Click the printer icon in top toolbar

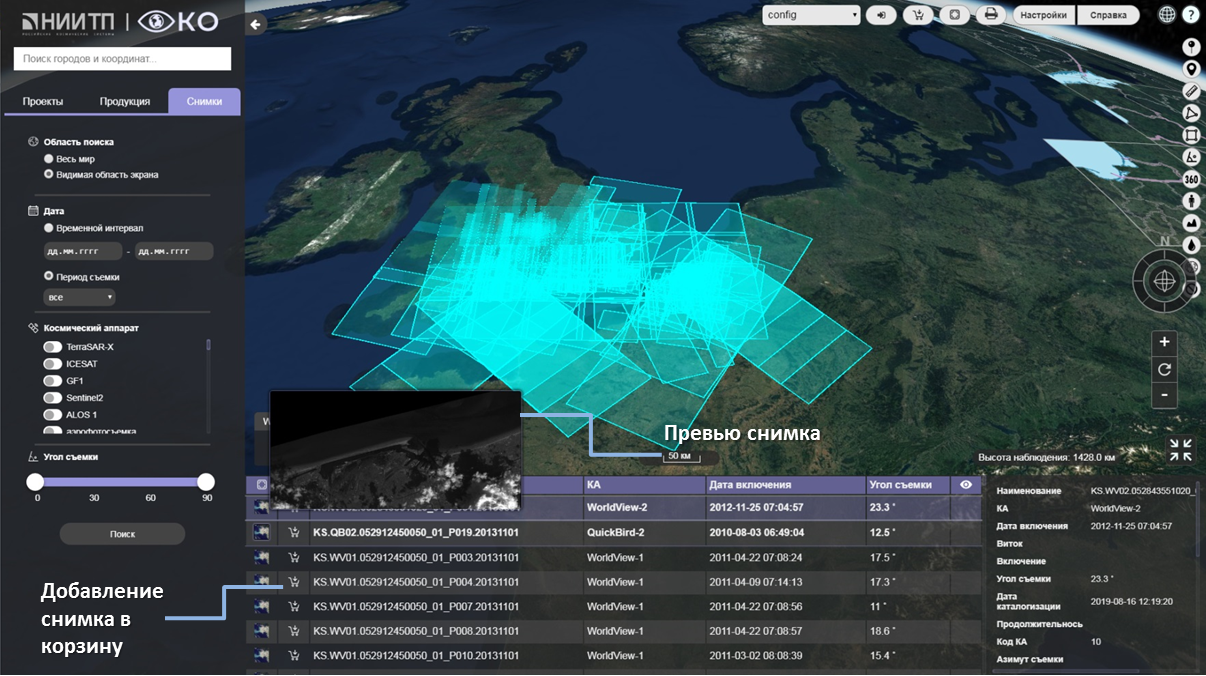(x=990, y=15)
